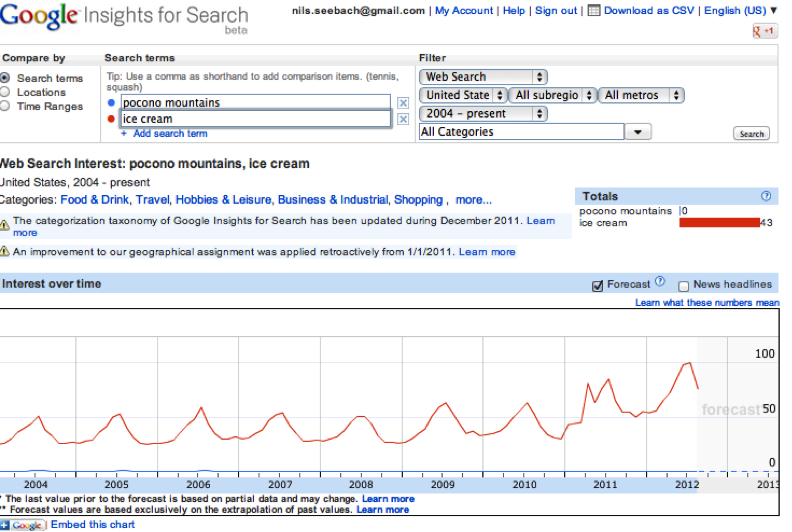Click Sign out

[556, 11]
